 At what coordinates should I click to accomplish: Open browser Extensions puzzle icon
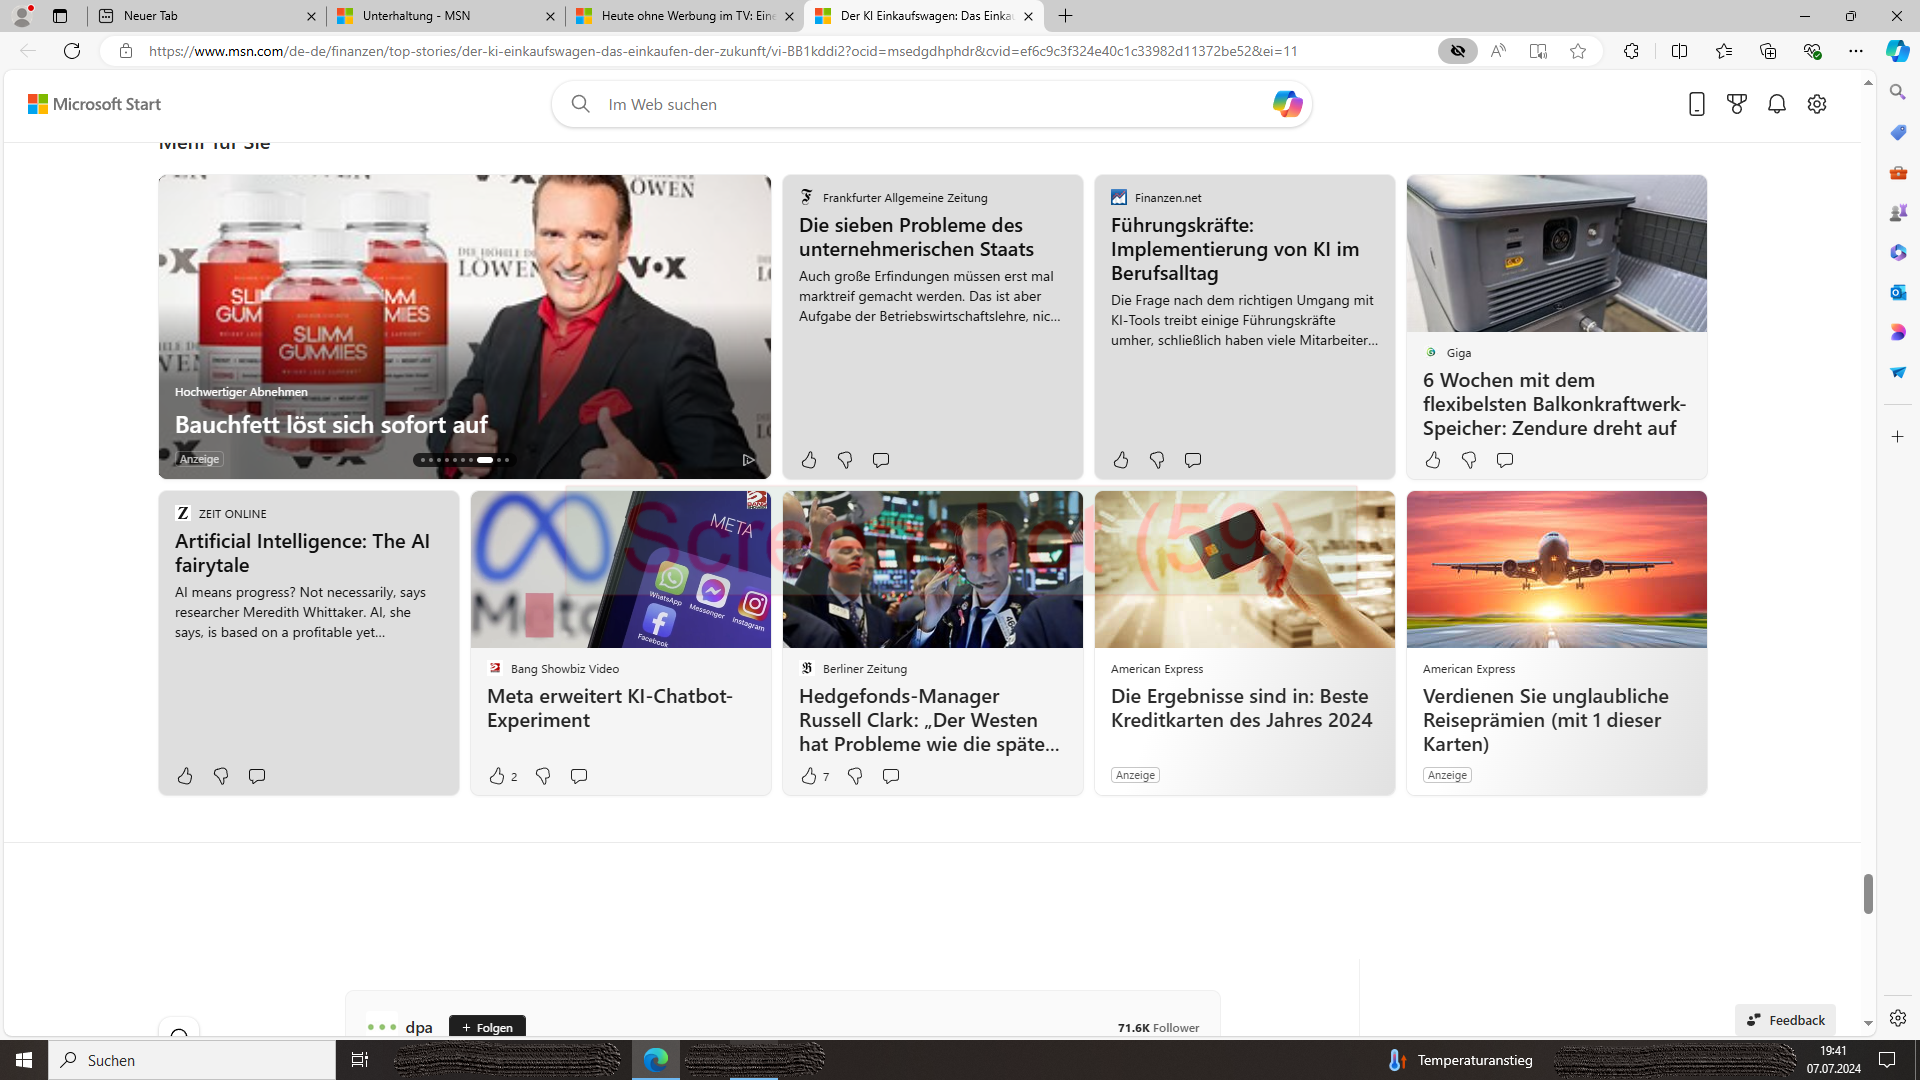click(1631, 51)
